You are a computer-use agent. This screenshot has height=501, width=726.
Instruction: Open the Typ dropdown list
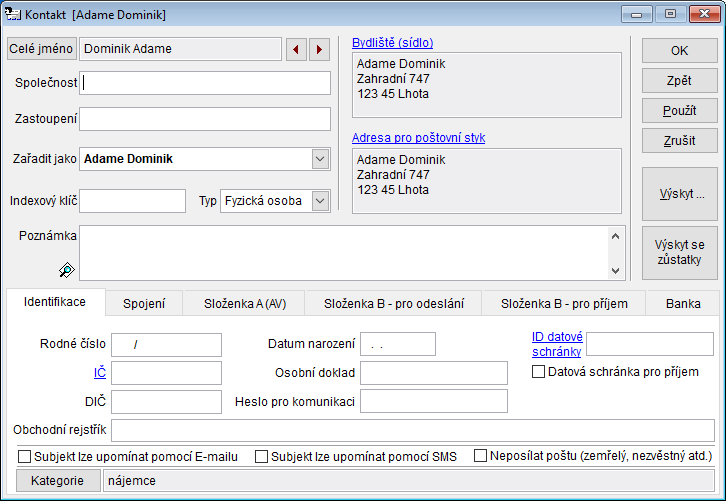[320, 201]
